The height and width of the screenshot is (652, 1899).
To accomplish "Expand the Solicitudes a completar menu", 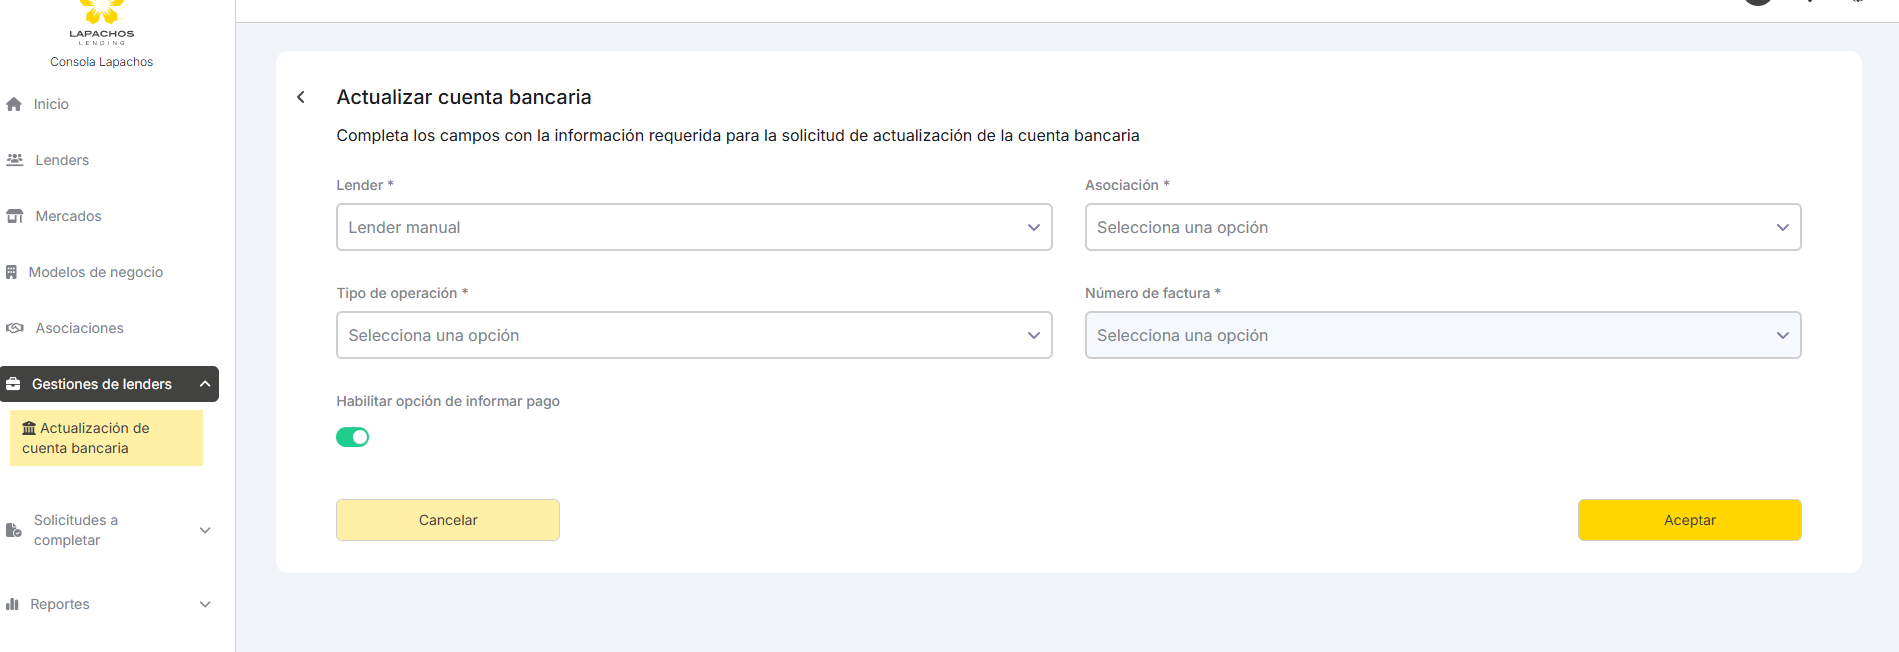I will pos(205,530).
